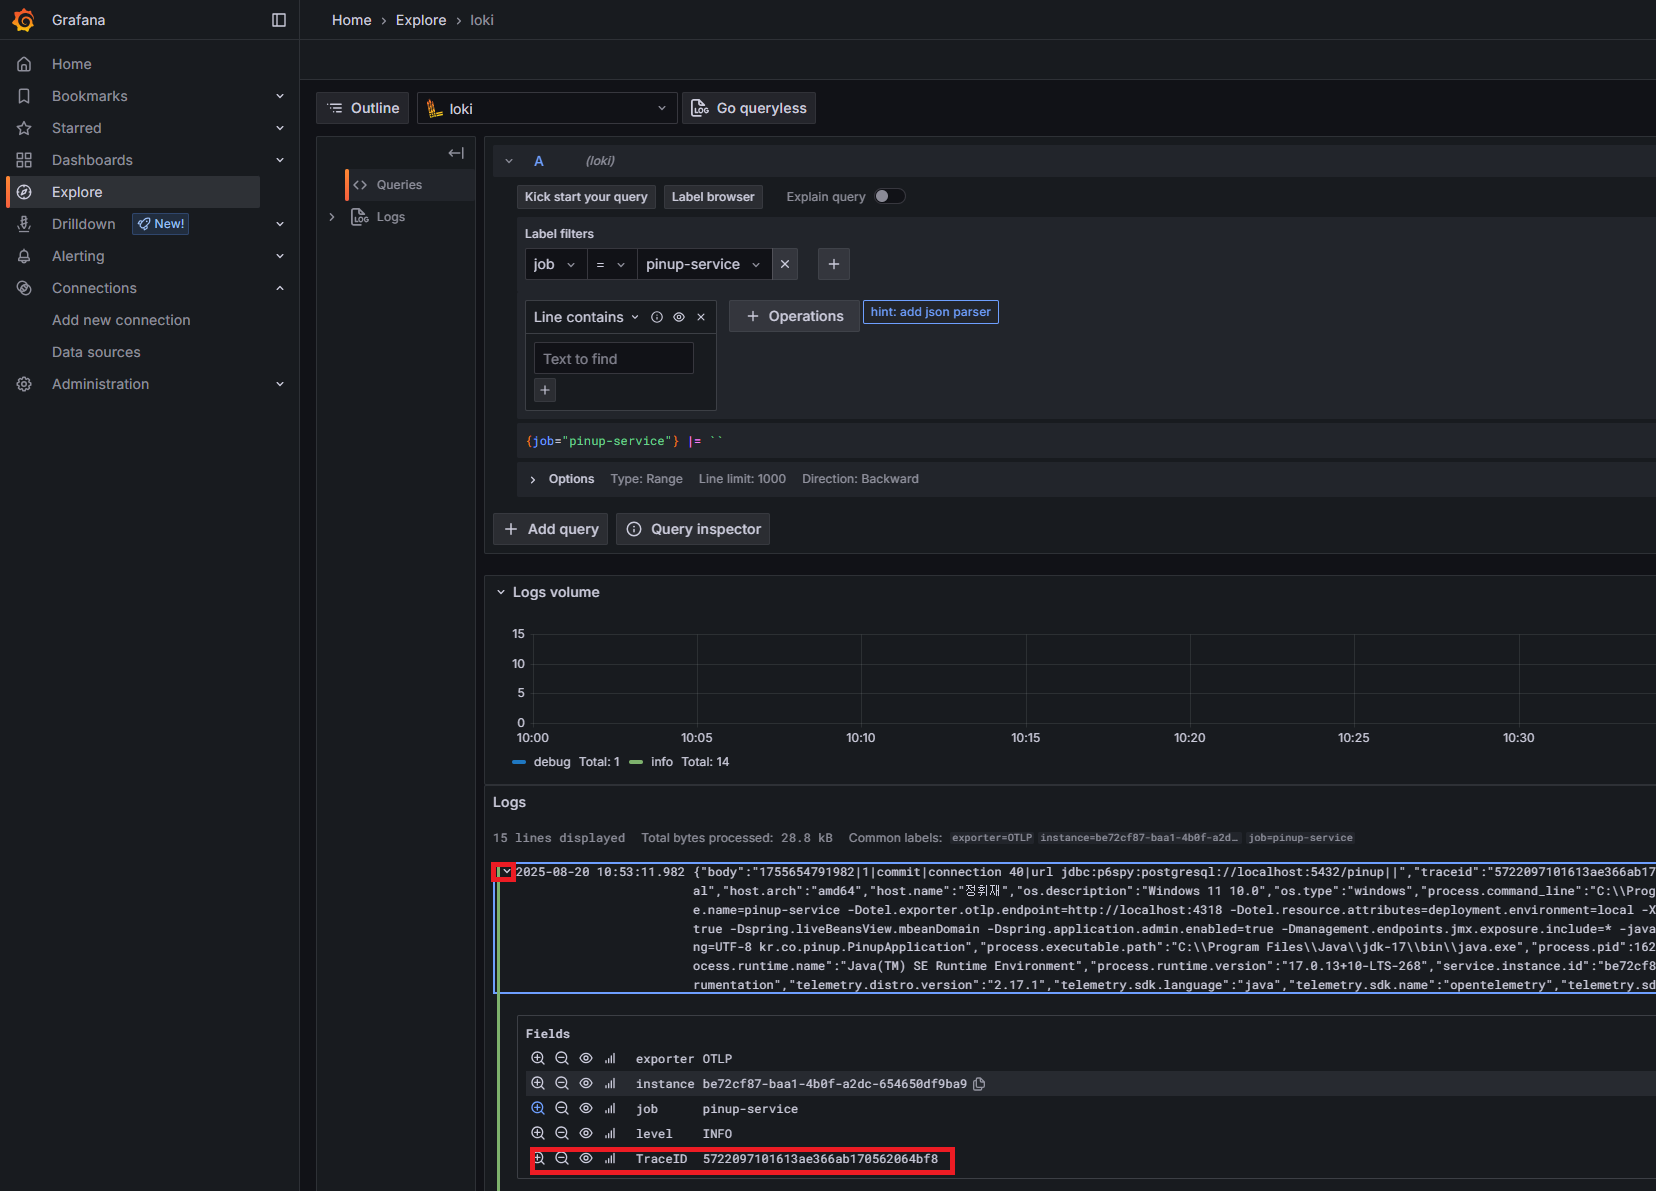The height and width of the screenshot is (1191, 1656).
Task: Filter for the instance field value
Action: pyautogui.click(x=538, y=1083)
